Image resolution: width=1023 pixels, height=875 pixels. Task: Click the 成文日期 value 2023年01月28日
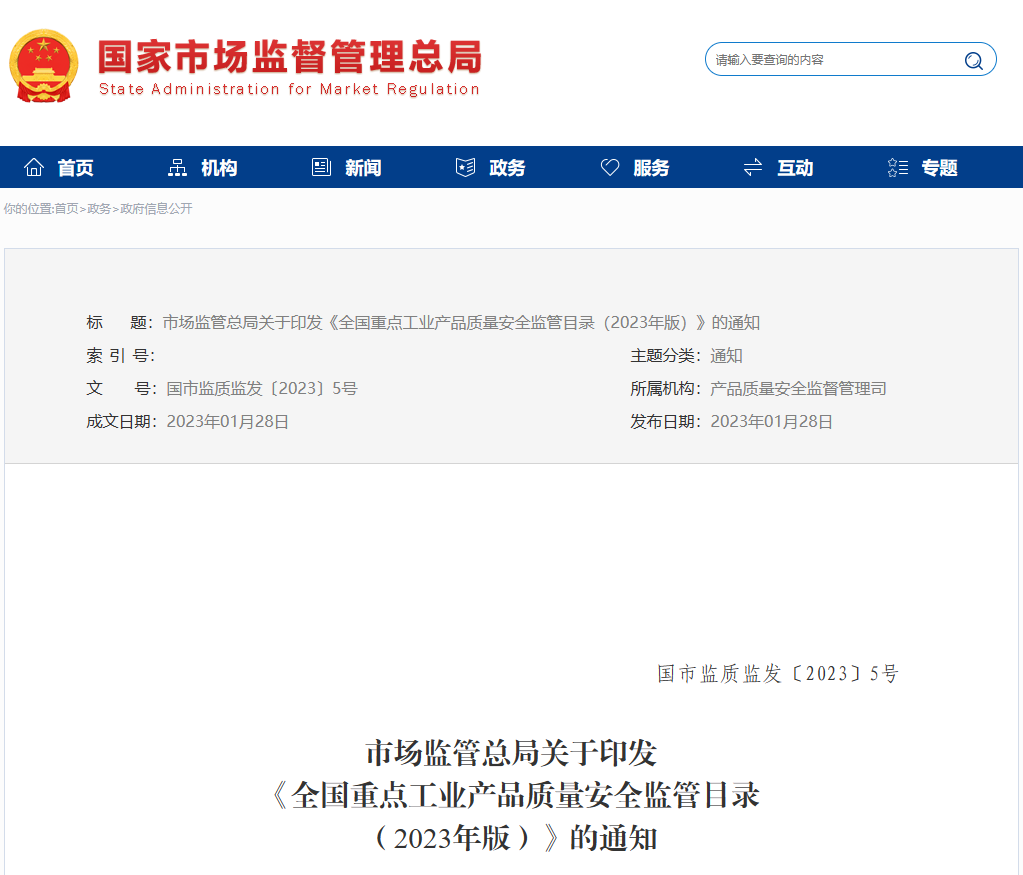(228, 422)
